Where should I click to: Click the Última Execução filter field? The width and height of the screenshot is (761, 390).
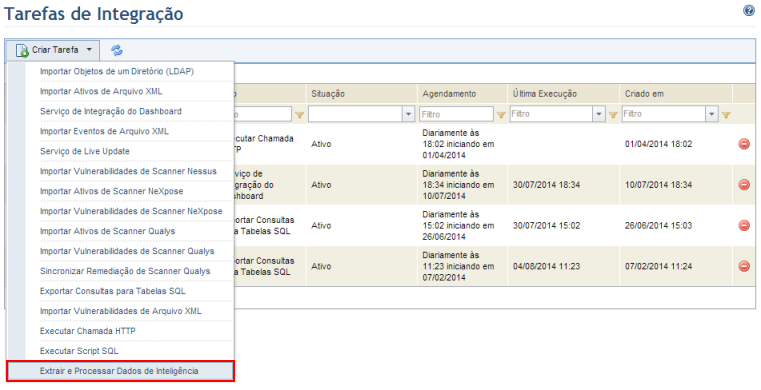[x=551, y=114]
